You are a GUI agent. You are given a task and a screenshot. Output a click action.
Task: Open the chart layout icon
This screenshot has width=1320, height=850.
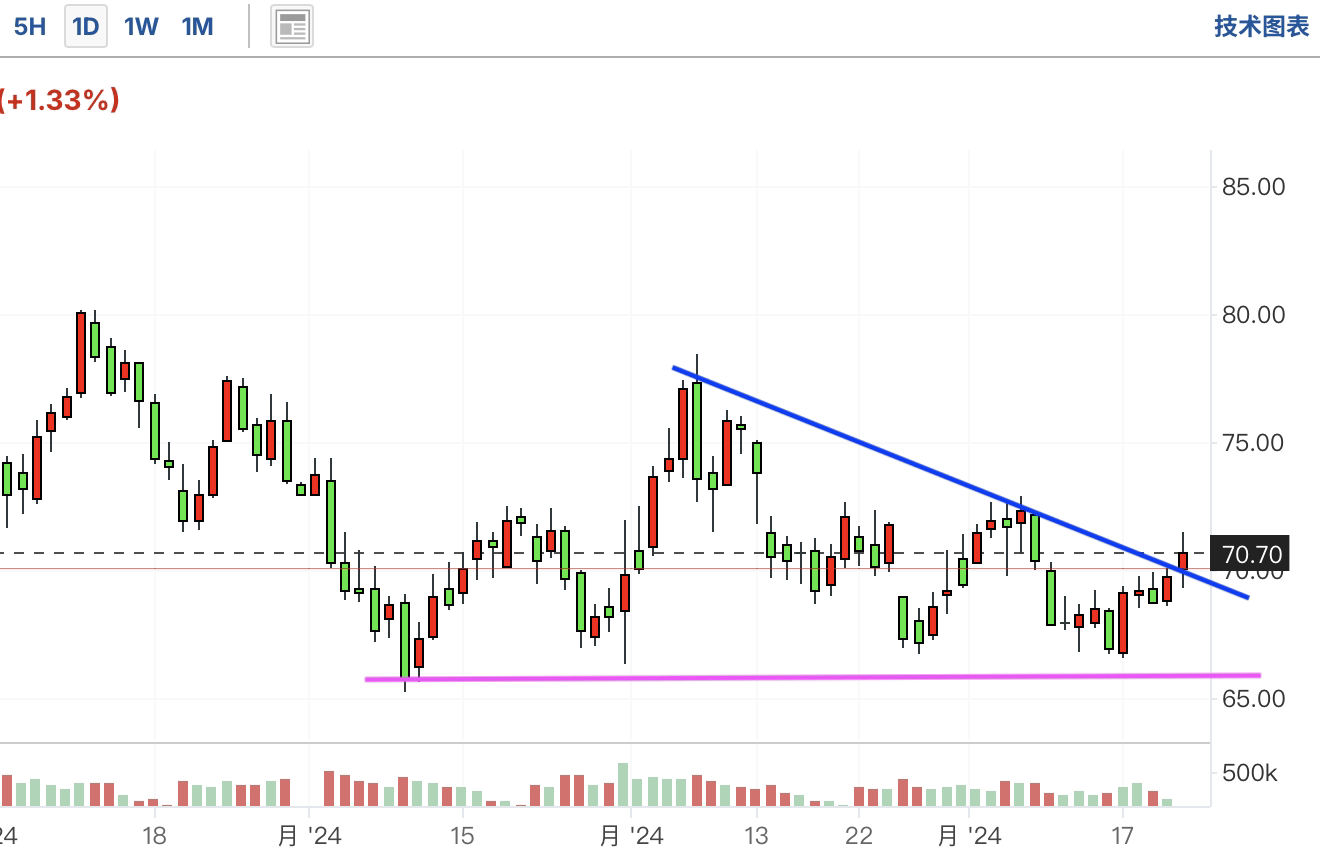point(293,27)
